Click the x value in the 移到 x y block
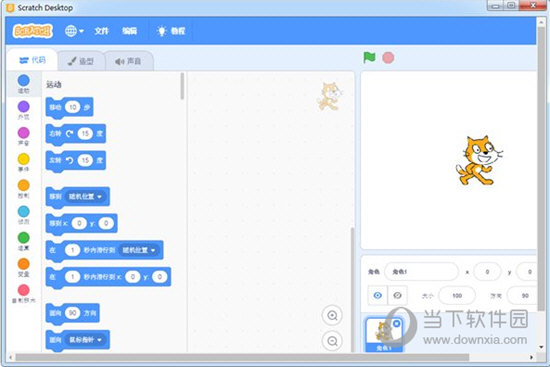550x367 pixels. (79, 223)
